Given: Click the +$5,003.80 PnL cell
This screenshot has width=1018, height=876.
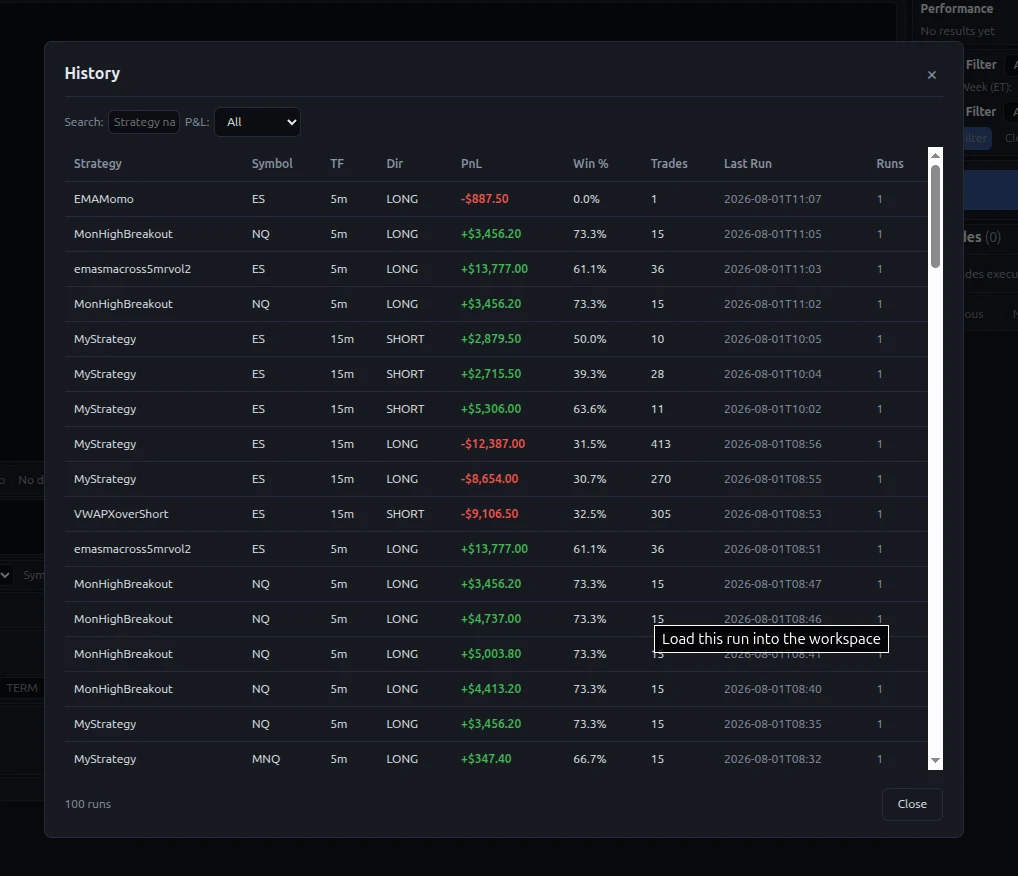Looking at the screenshot, I should pos(491,654).
